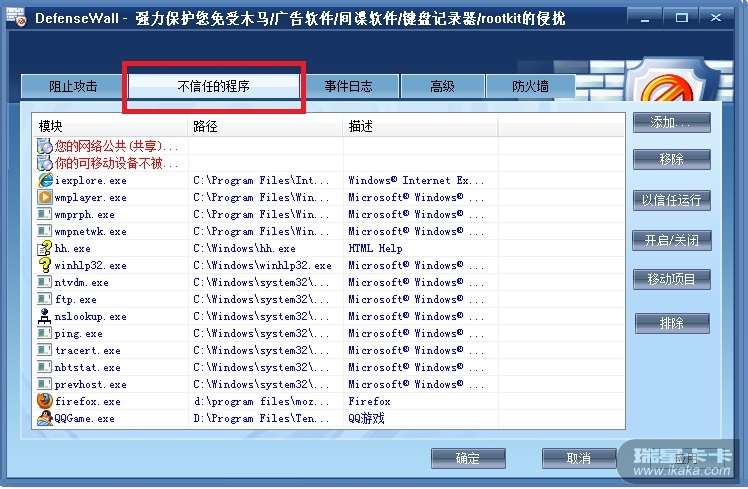Click the hh.exe help icon
Viewport: 748px width, 489px height.
45,248
